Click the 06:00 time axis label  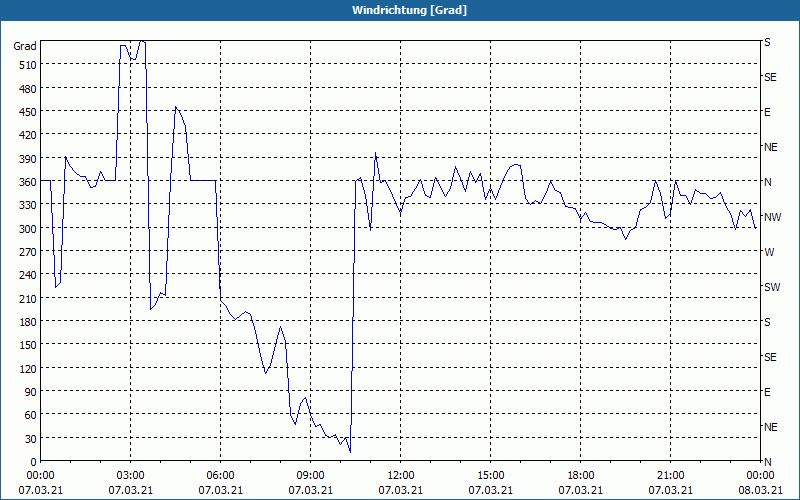point(220,475)
